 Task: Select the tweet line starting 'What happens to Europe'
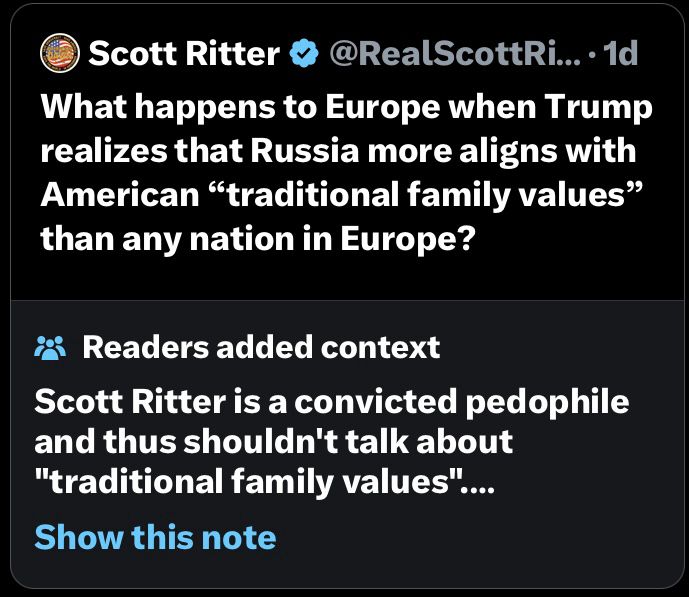[346, 108]
